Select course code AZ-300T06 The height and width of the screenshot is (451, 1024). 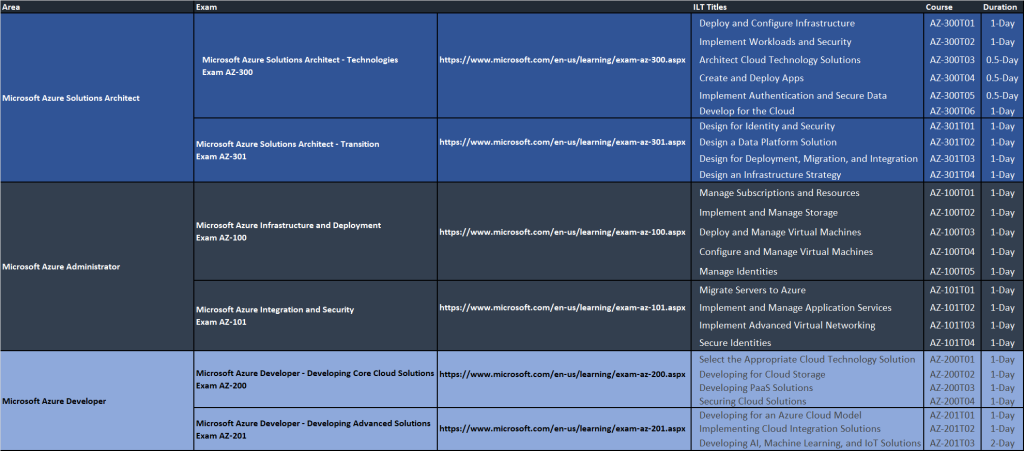tap(952, 111)
